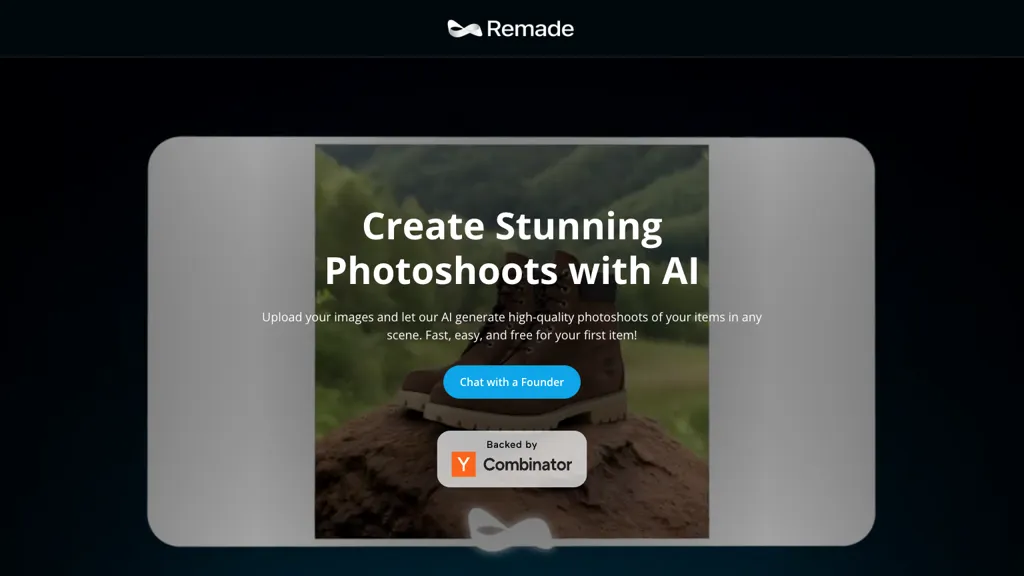Click the Backed by Y Combinator badge
Screen dimensions: 1024x576
click(511, 459)
